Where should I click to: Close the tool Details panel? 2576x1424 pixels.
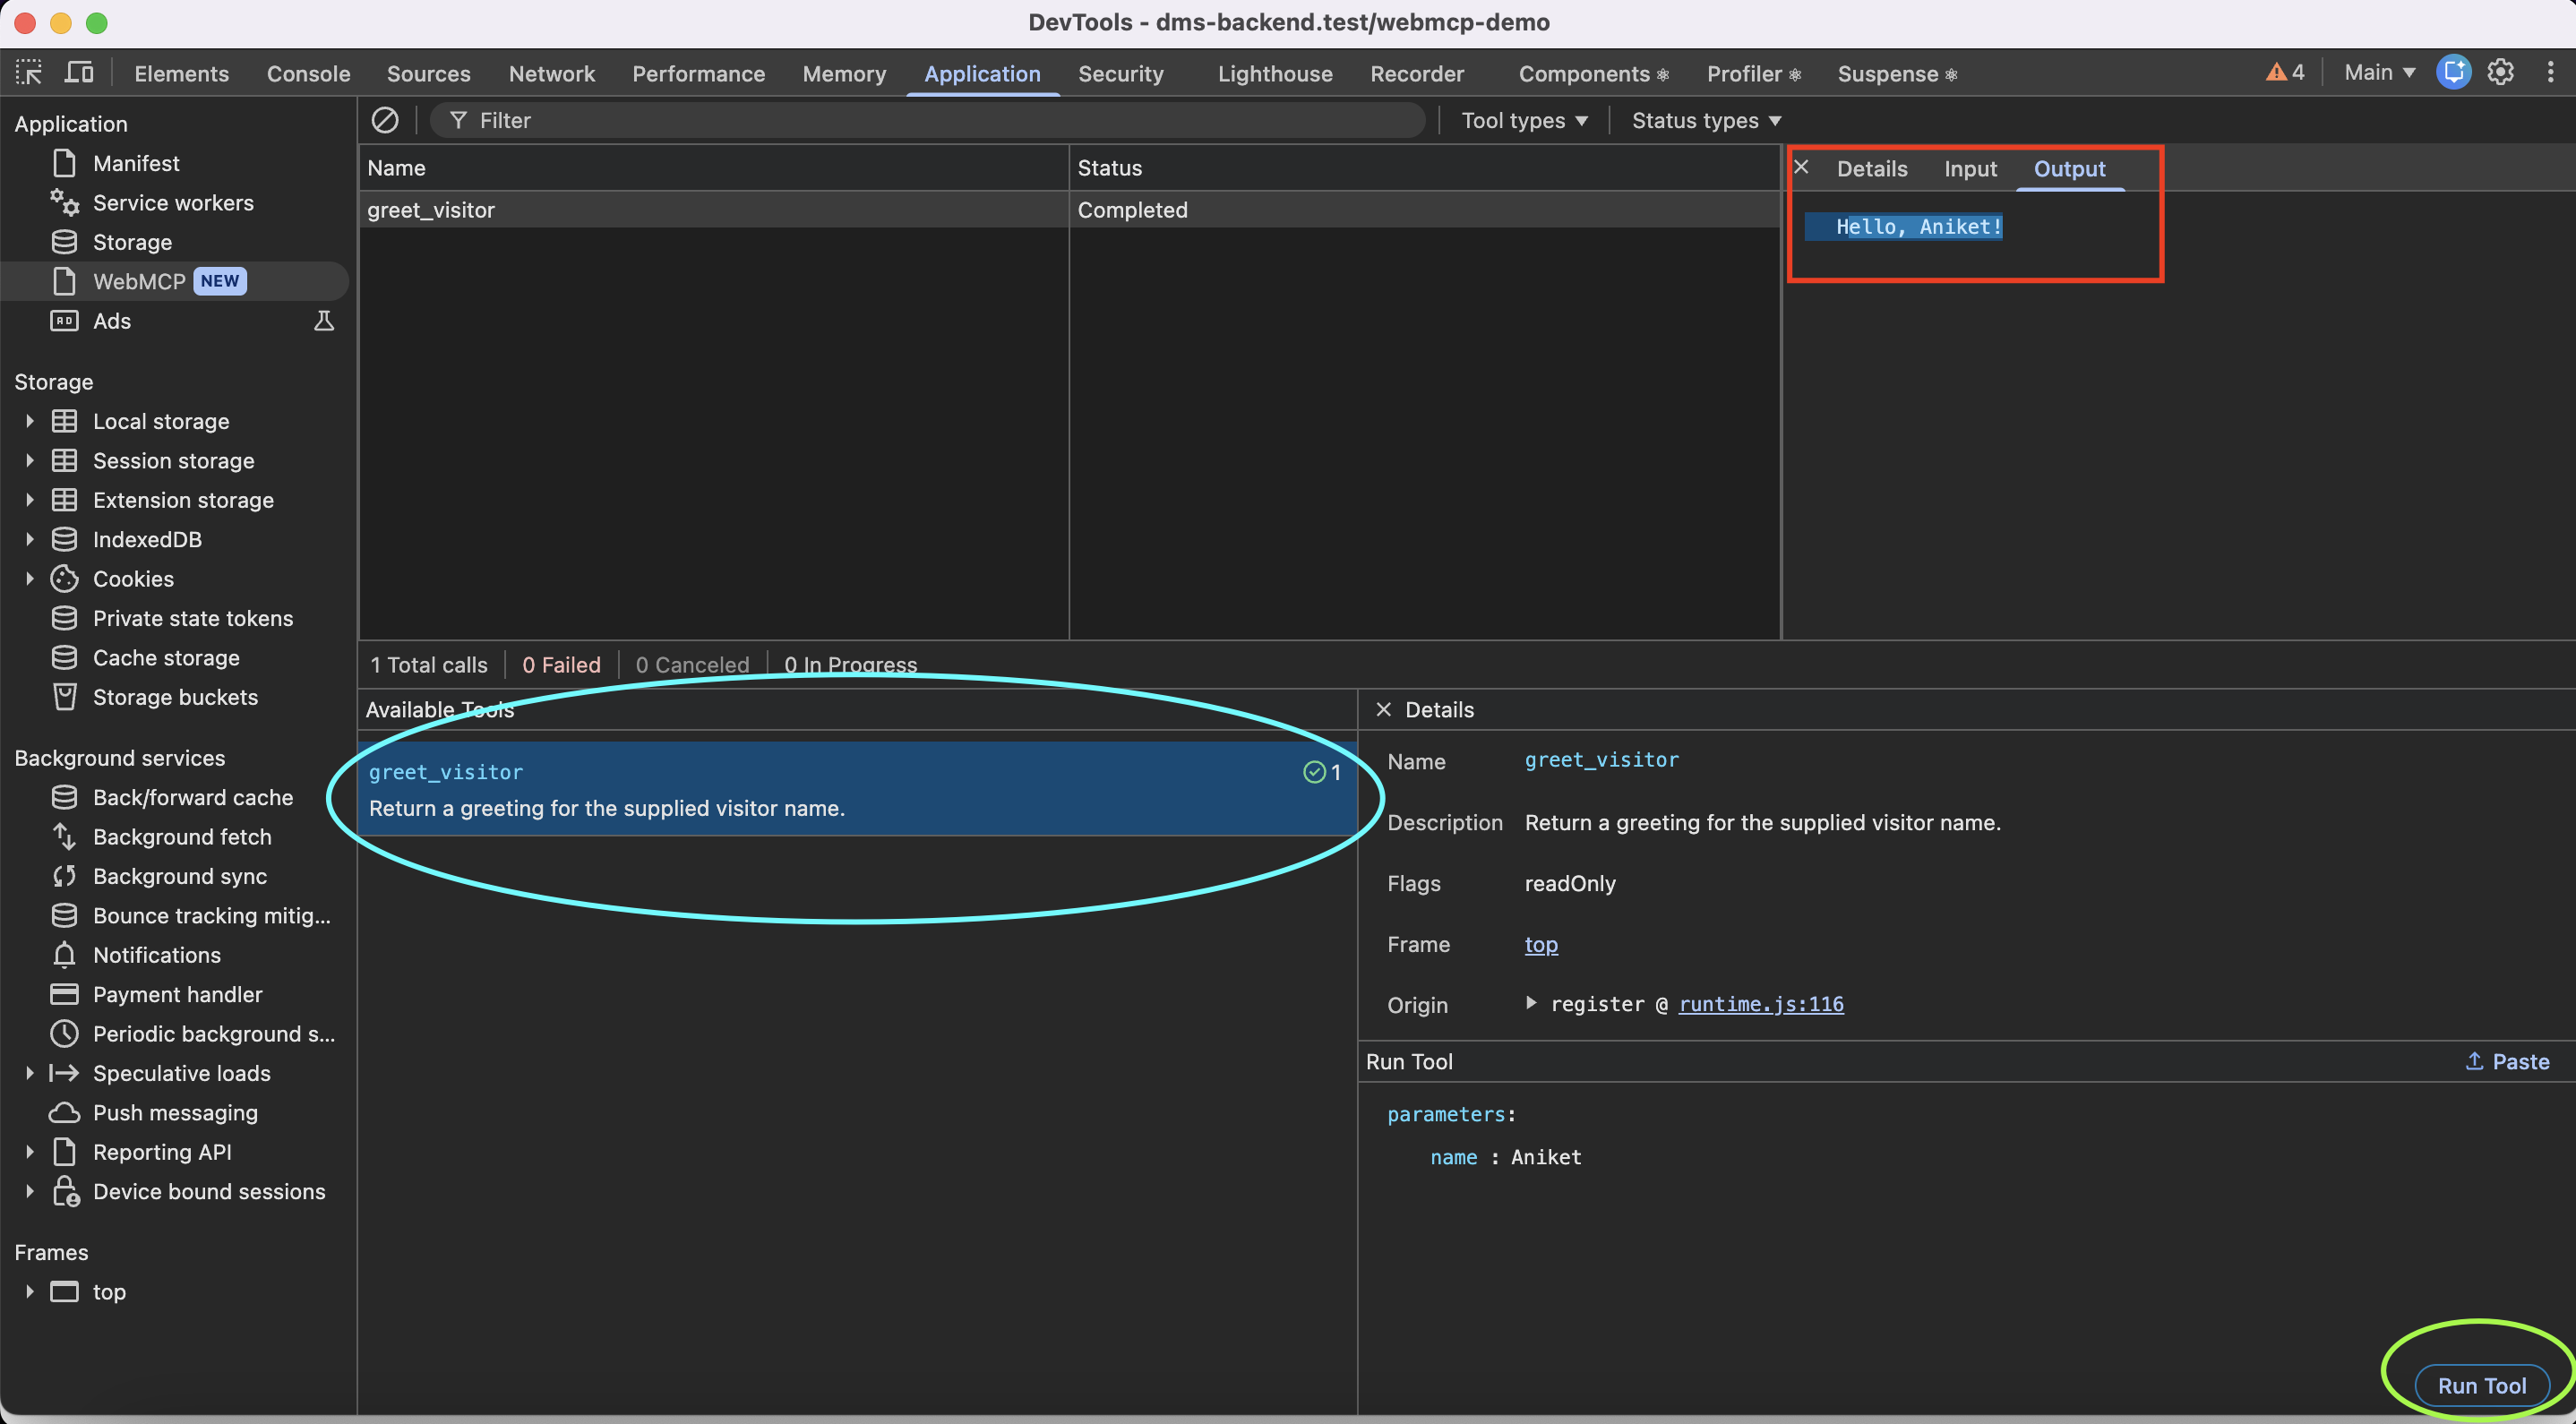click(1383, 709)
